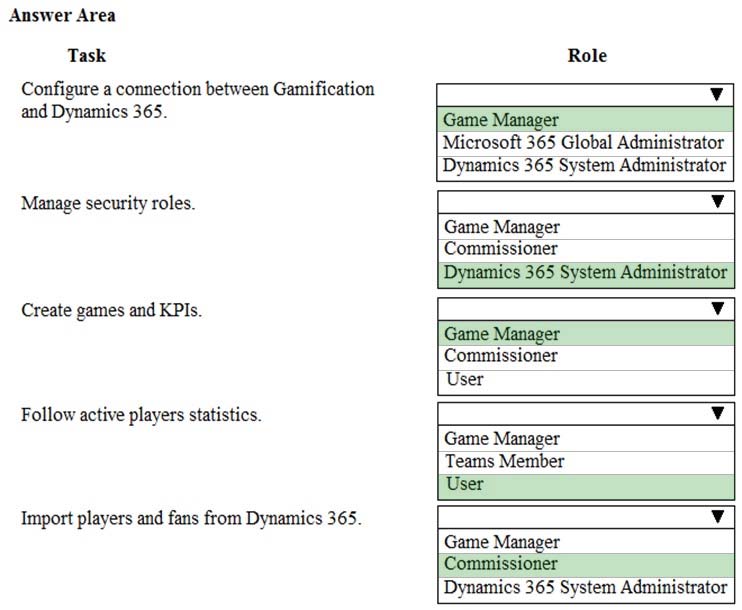Click the Import players and fans text
Image resolution: width=742 pixels, height=610 pixels.
click(x=191, y=518)
